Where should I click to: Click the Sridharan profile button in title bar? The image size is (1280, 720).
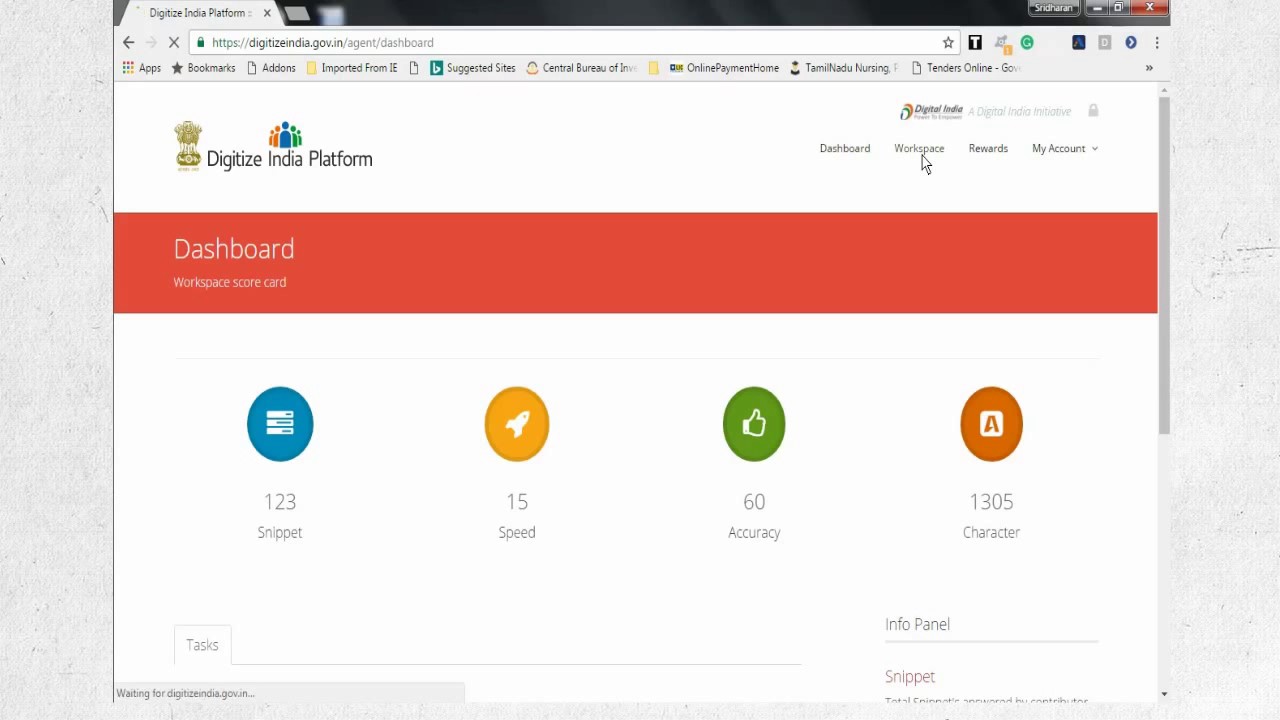coord(1053,8)
